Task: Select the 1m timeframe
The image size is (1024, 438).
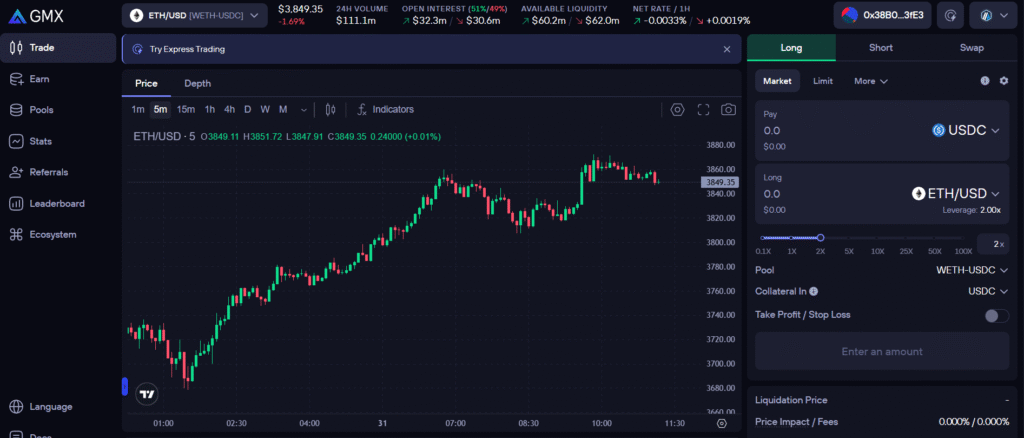Action: [x=138, y=110]
